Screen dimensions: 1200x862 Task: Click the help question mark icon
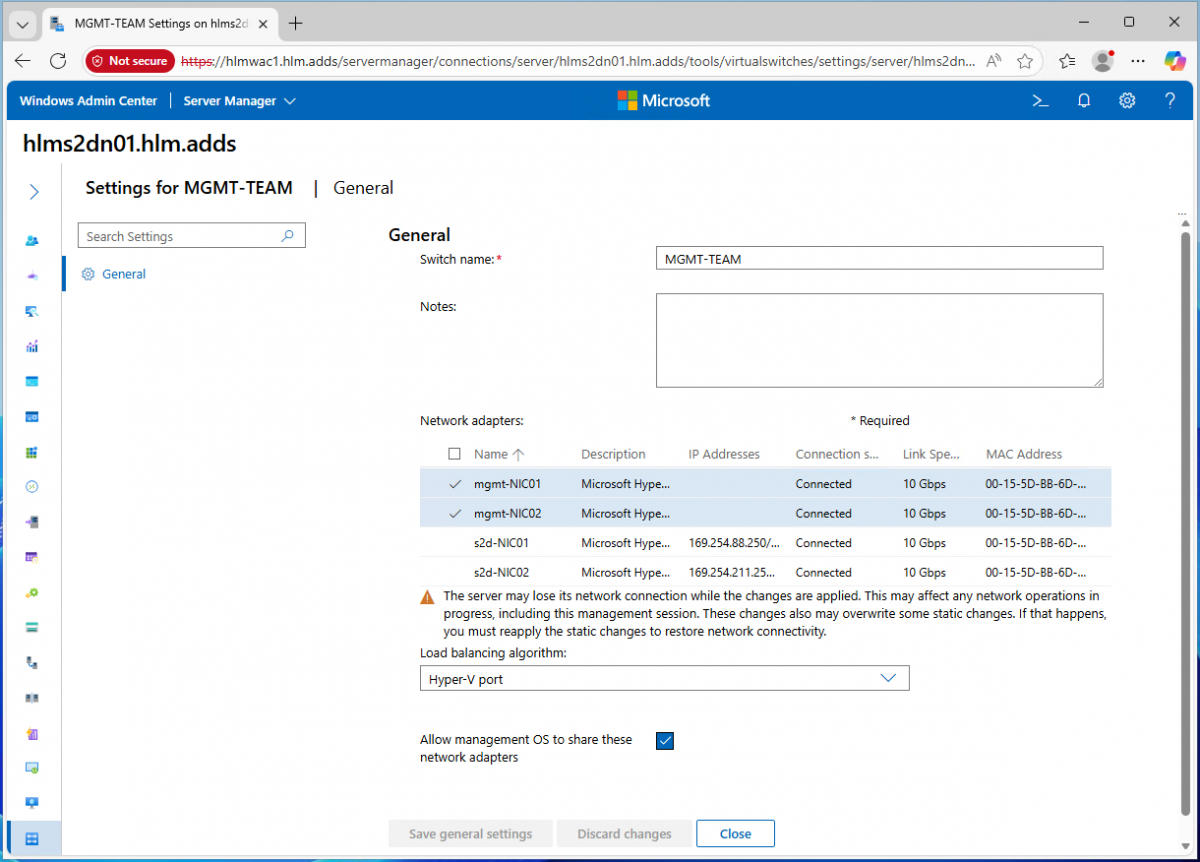1170,100
